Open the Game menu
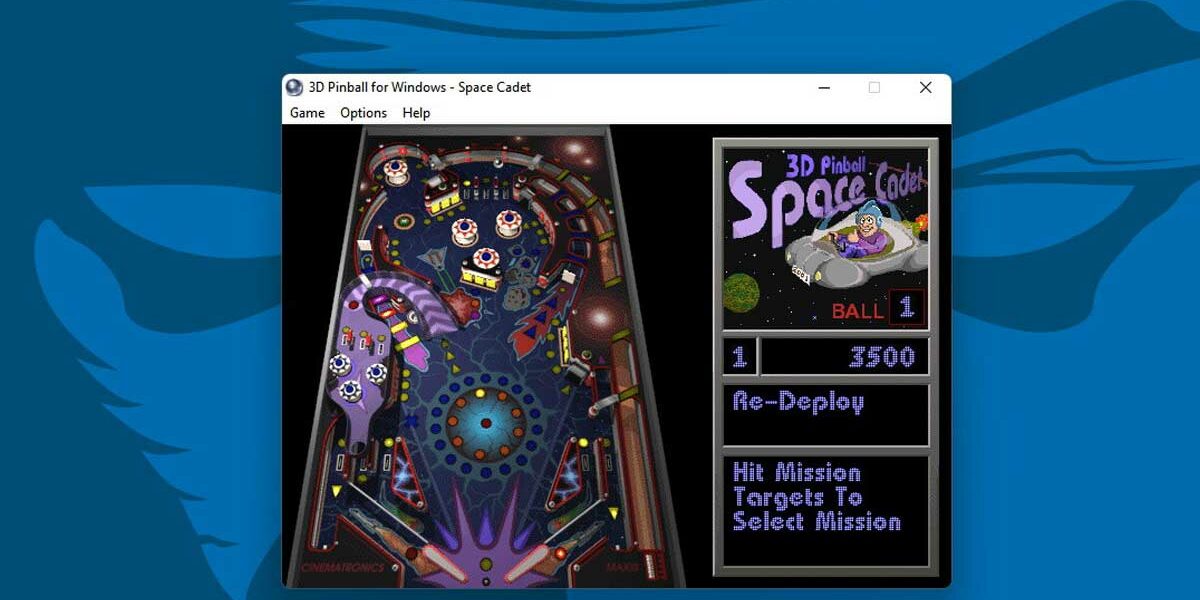Viewport: 1200px width, 600px height. pyautogui.click(x=306, y=113)
